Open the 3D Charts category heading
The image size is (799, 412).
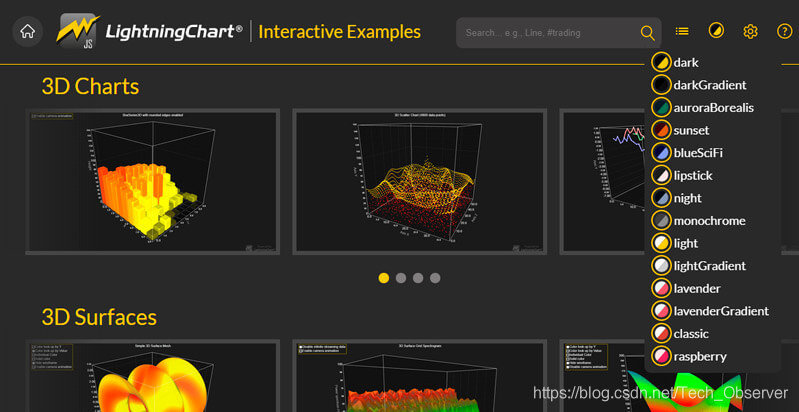tap(90, 87)
